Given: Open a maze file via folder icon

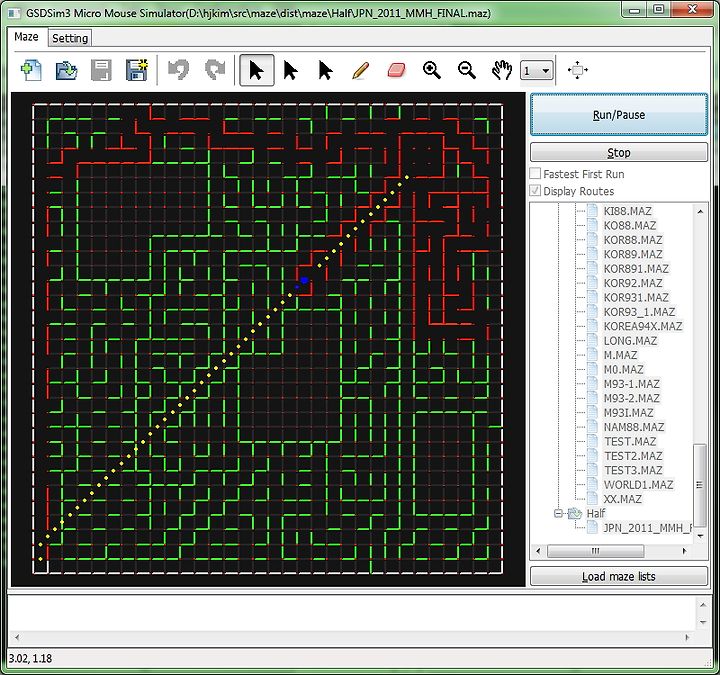Looking at the screenshot, I should click(67, 70).
